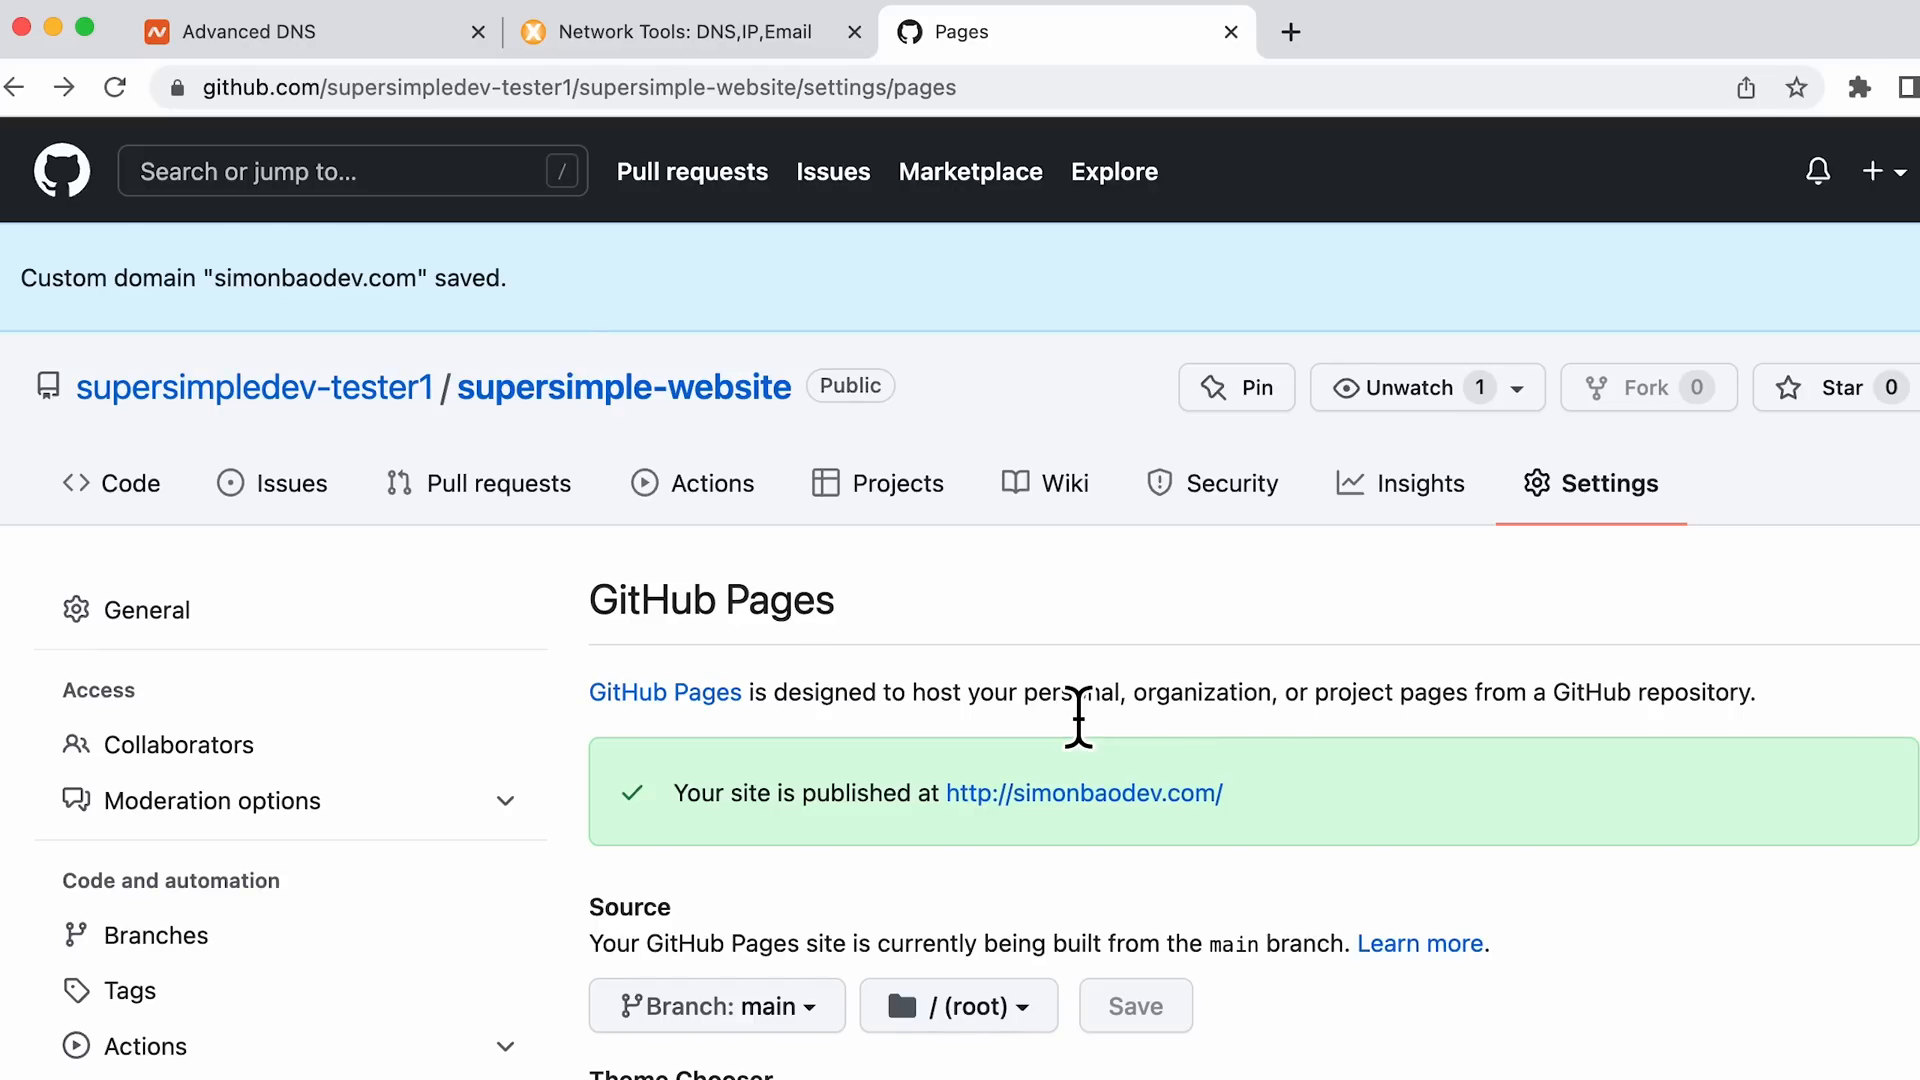Click the Save button for source
This screenshot has width=1920, height=1080.
tap(1135, 1006)
